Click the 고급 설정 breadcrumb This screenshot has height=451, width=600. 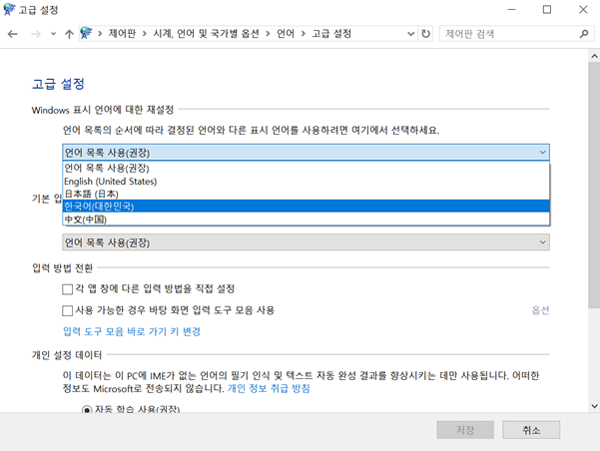click(331, 34)
